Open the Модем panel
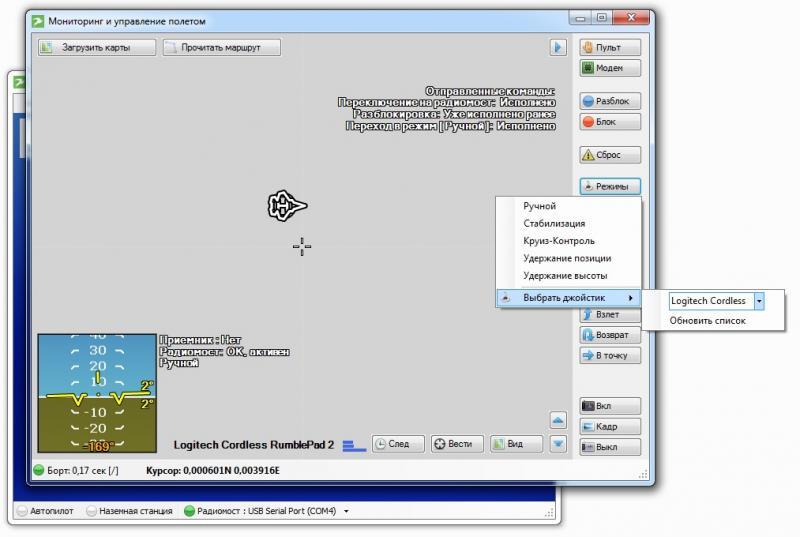Viewport: 800px width, 537px height. [x=609, y=68]
